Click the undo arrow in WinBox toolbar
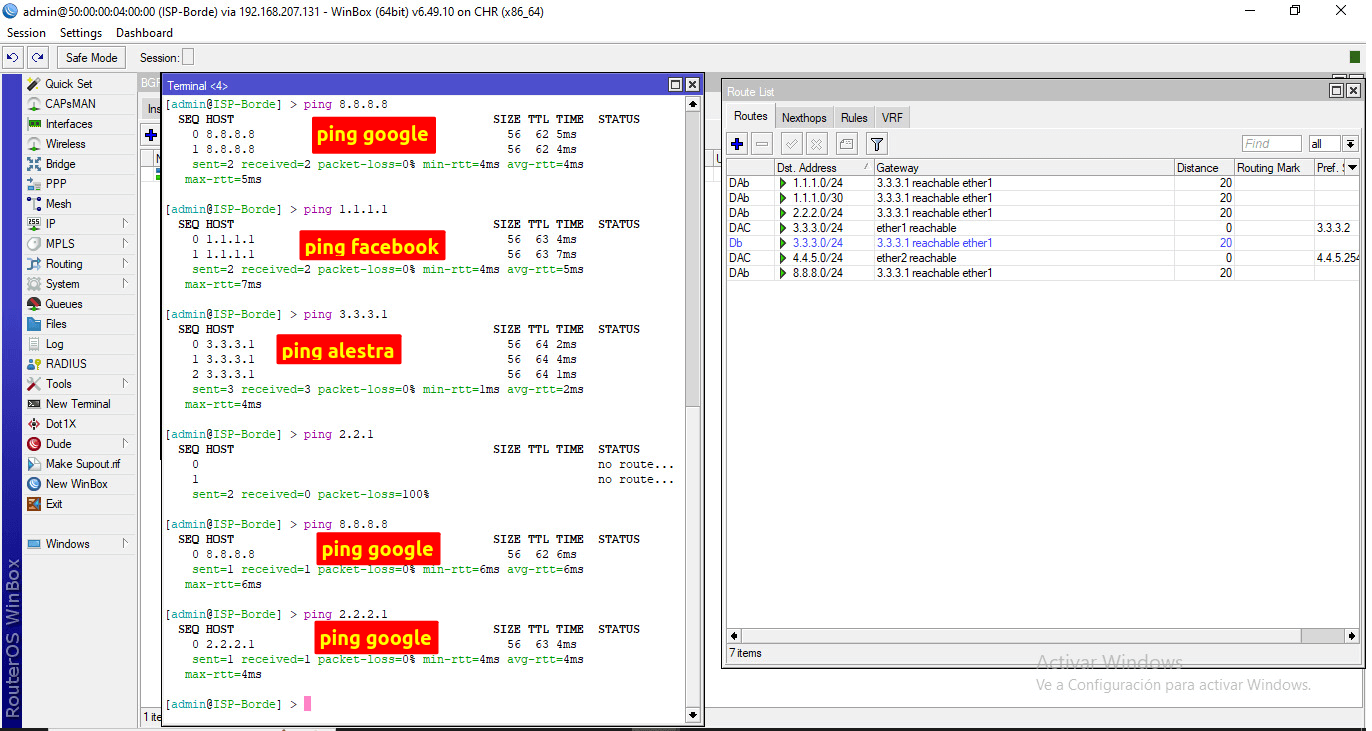Screen dimensions: 1372x731 click(13, 58)
